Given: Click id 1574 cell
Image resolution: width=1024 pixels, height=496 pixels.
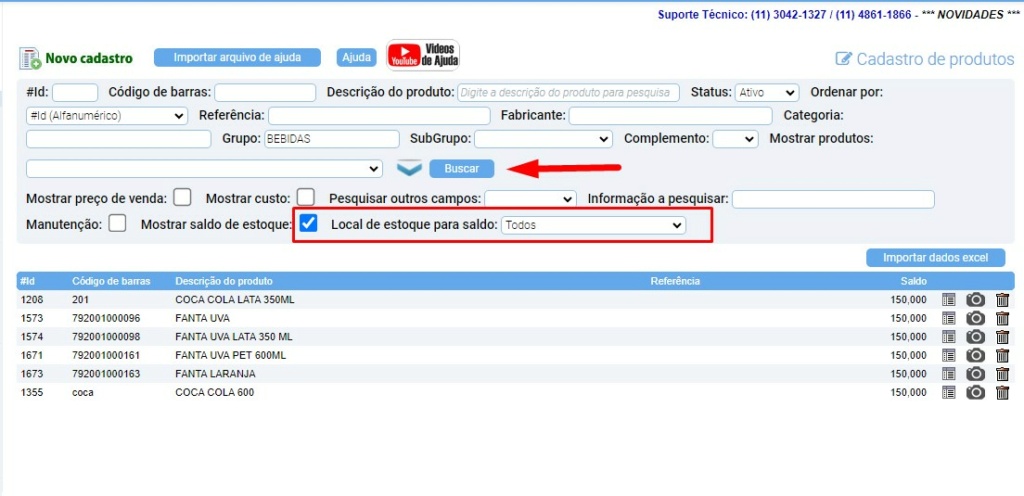Looking at the screenshot, I should pos(31,337).
